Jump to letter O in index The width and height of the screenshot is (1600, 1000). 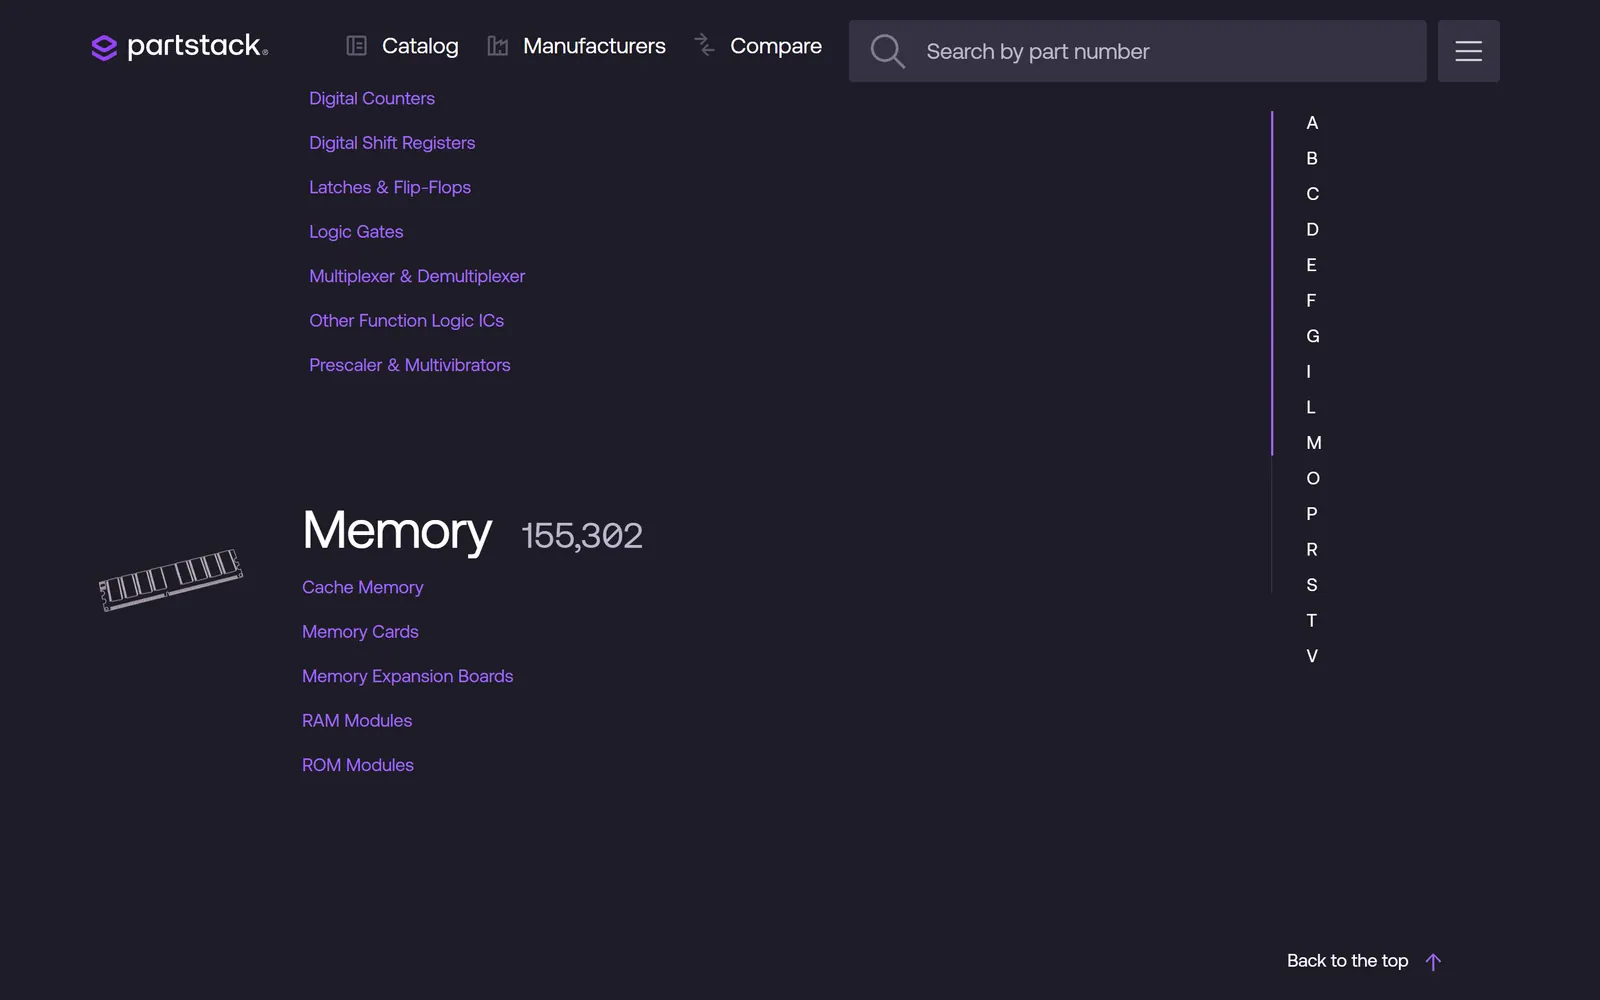(1313, 479)
